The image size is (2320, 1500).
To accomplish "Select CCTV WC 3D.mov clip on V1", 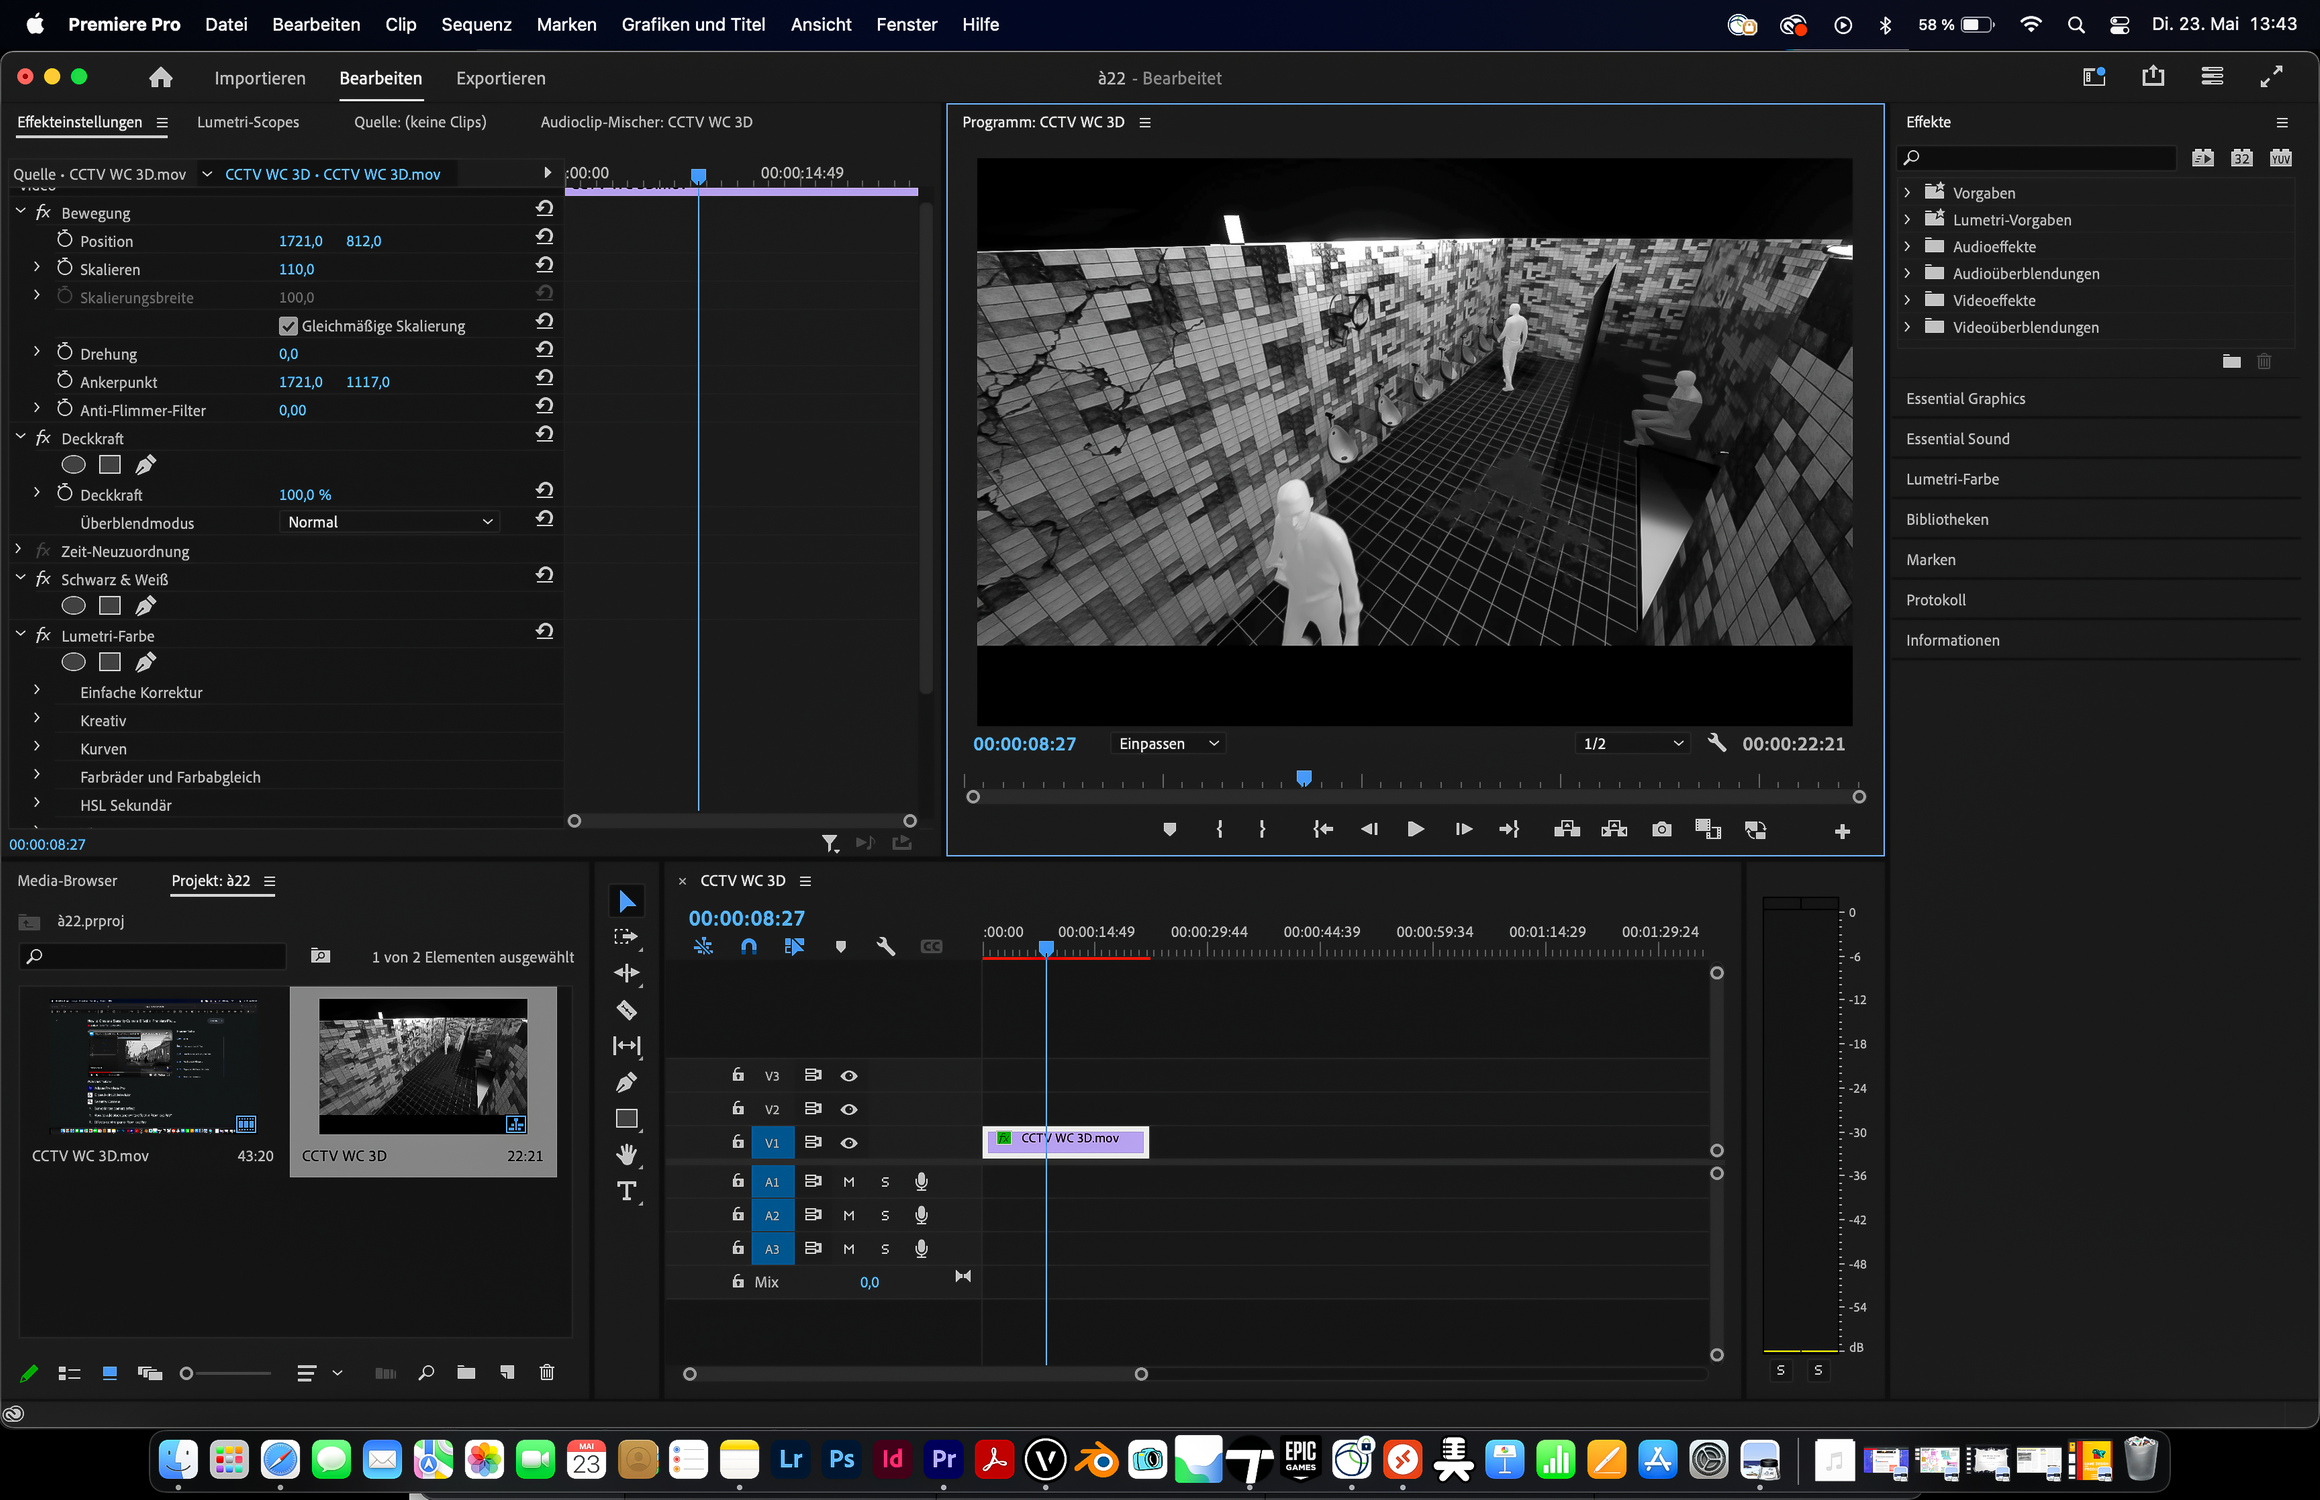I will coord(1065,1140).
